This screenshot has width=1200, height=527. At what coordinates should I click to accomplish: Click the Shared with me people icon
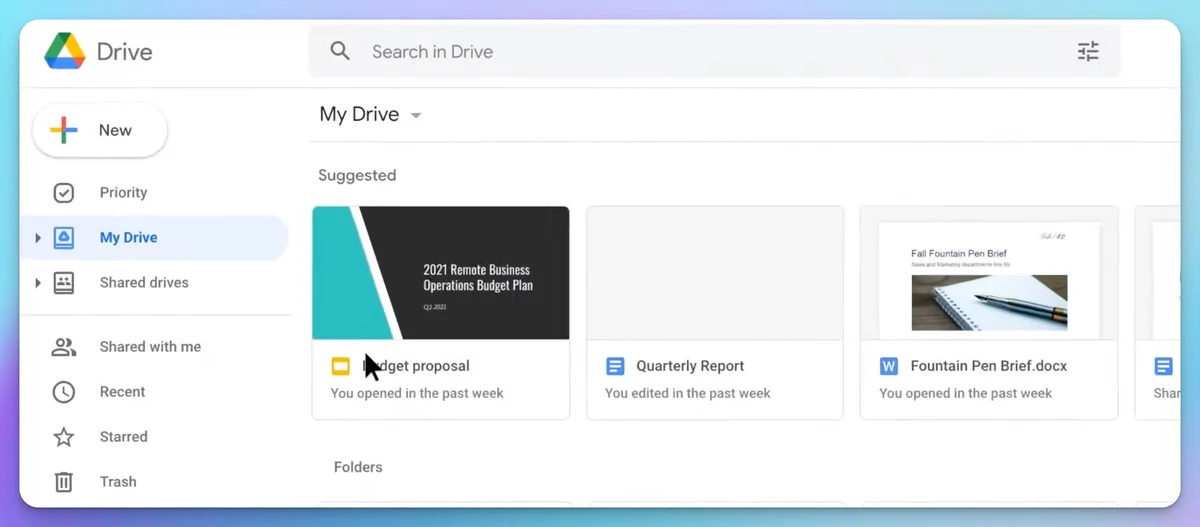63,347
